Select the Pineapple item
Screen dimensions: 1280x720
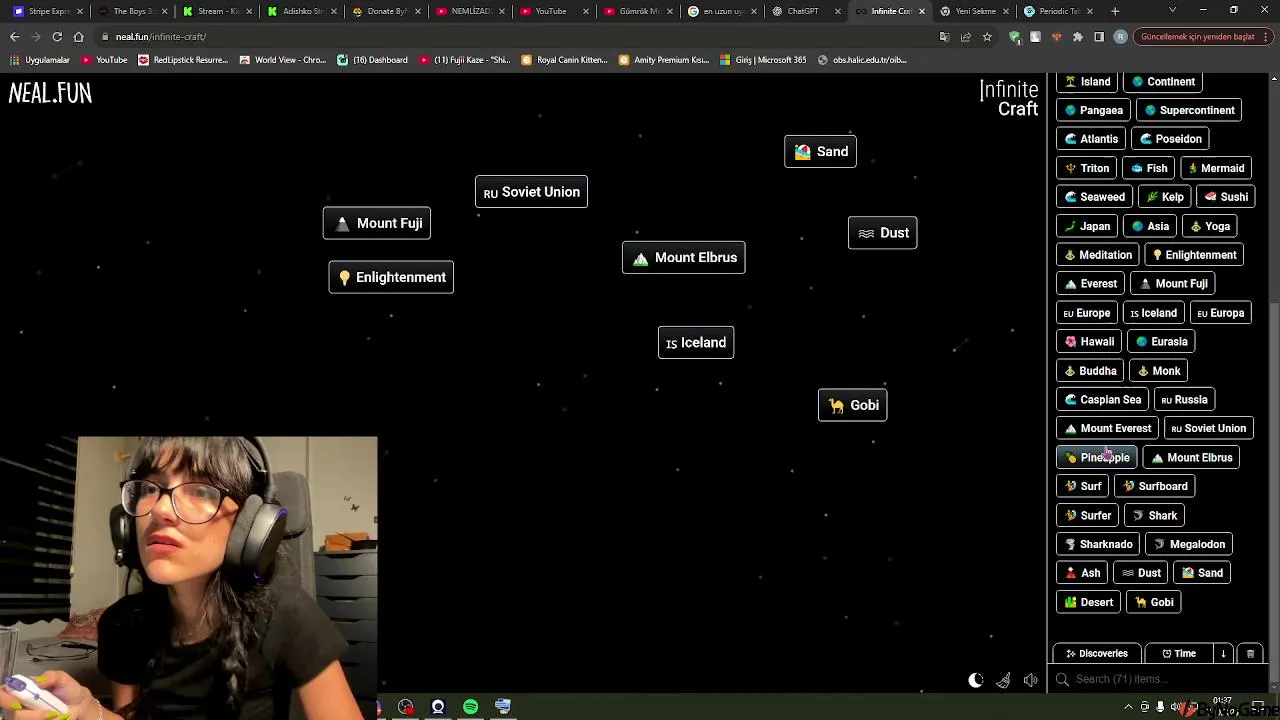pyautogui.click(x=1097, y=457)
